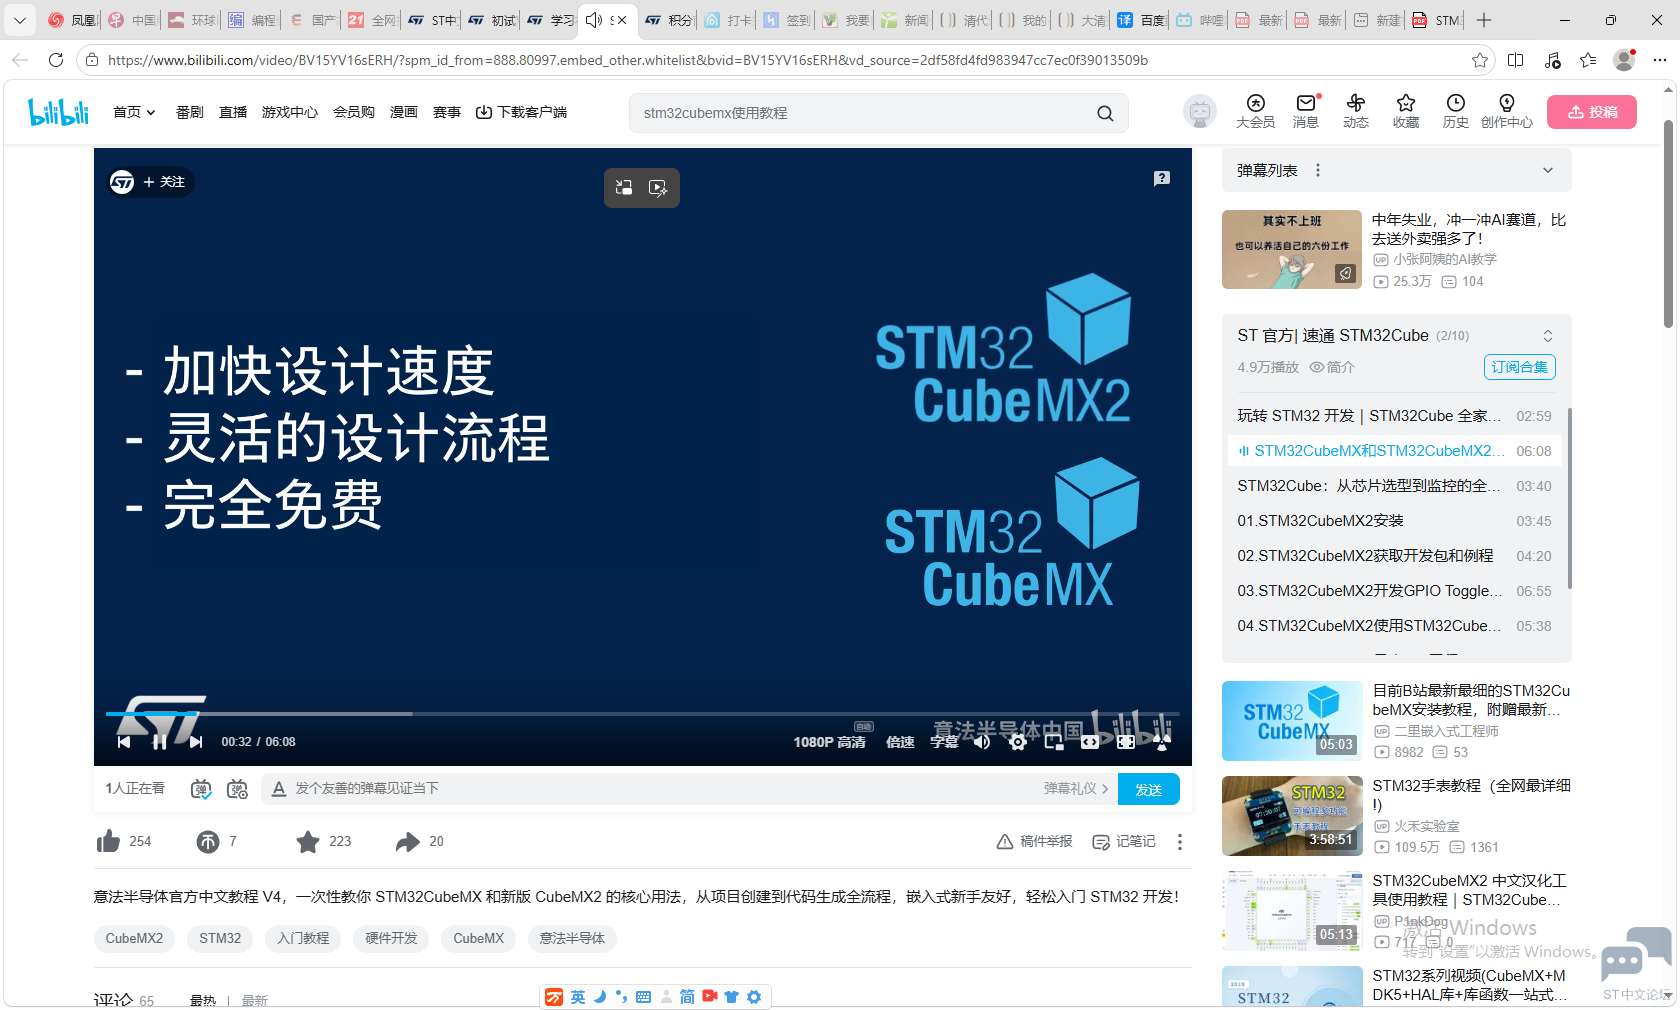Open the danmaku font style options
1680x1010 pixels.
click(279, 789)
